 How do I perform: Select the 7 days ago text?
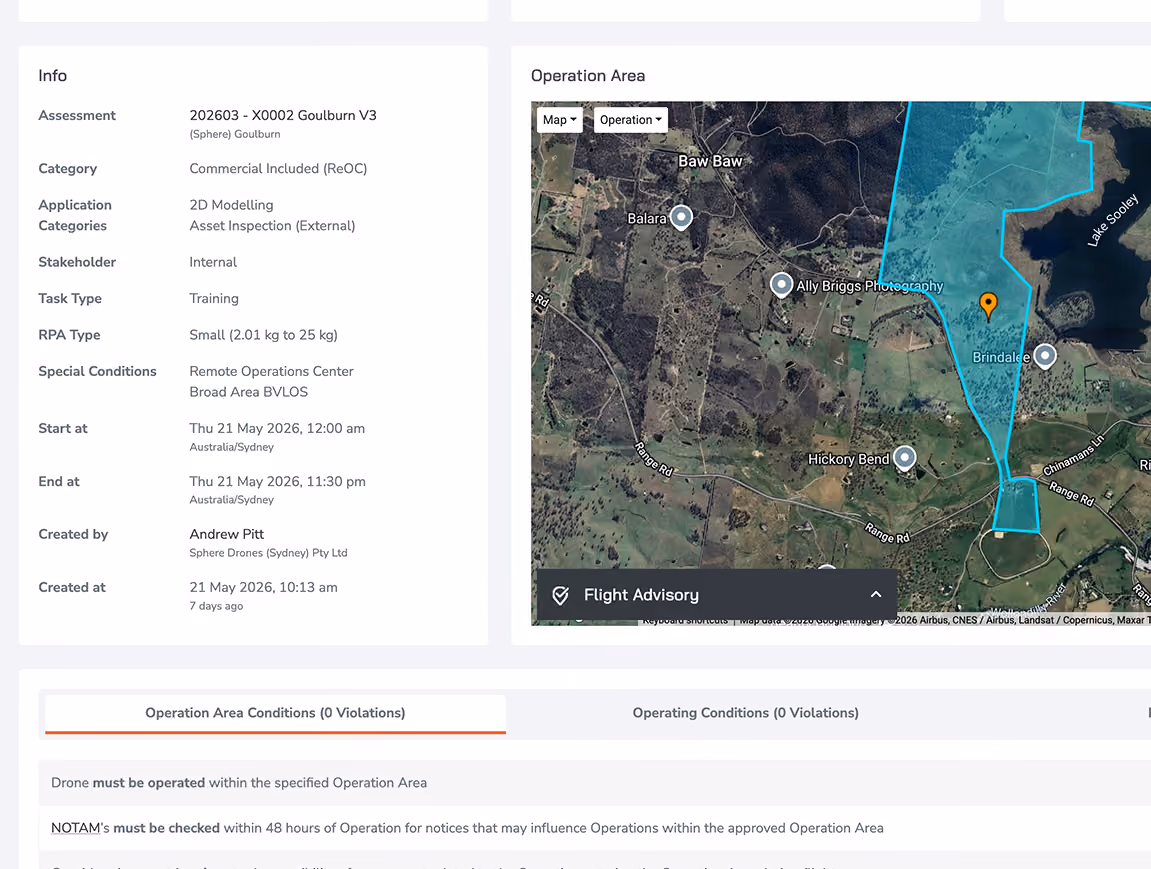(217, 606)
